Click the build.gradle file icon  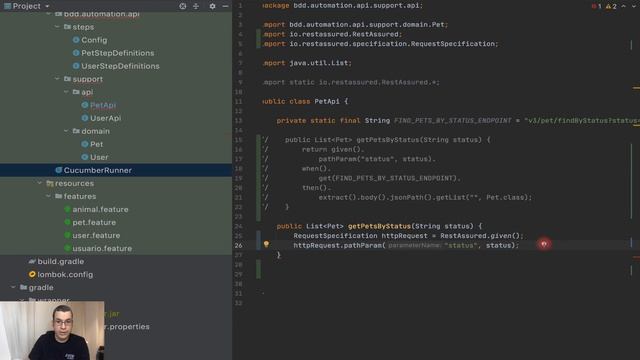pyautogui.click(x=32, y=262)
